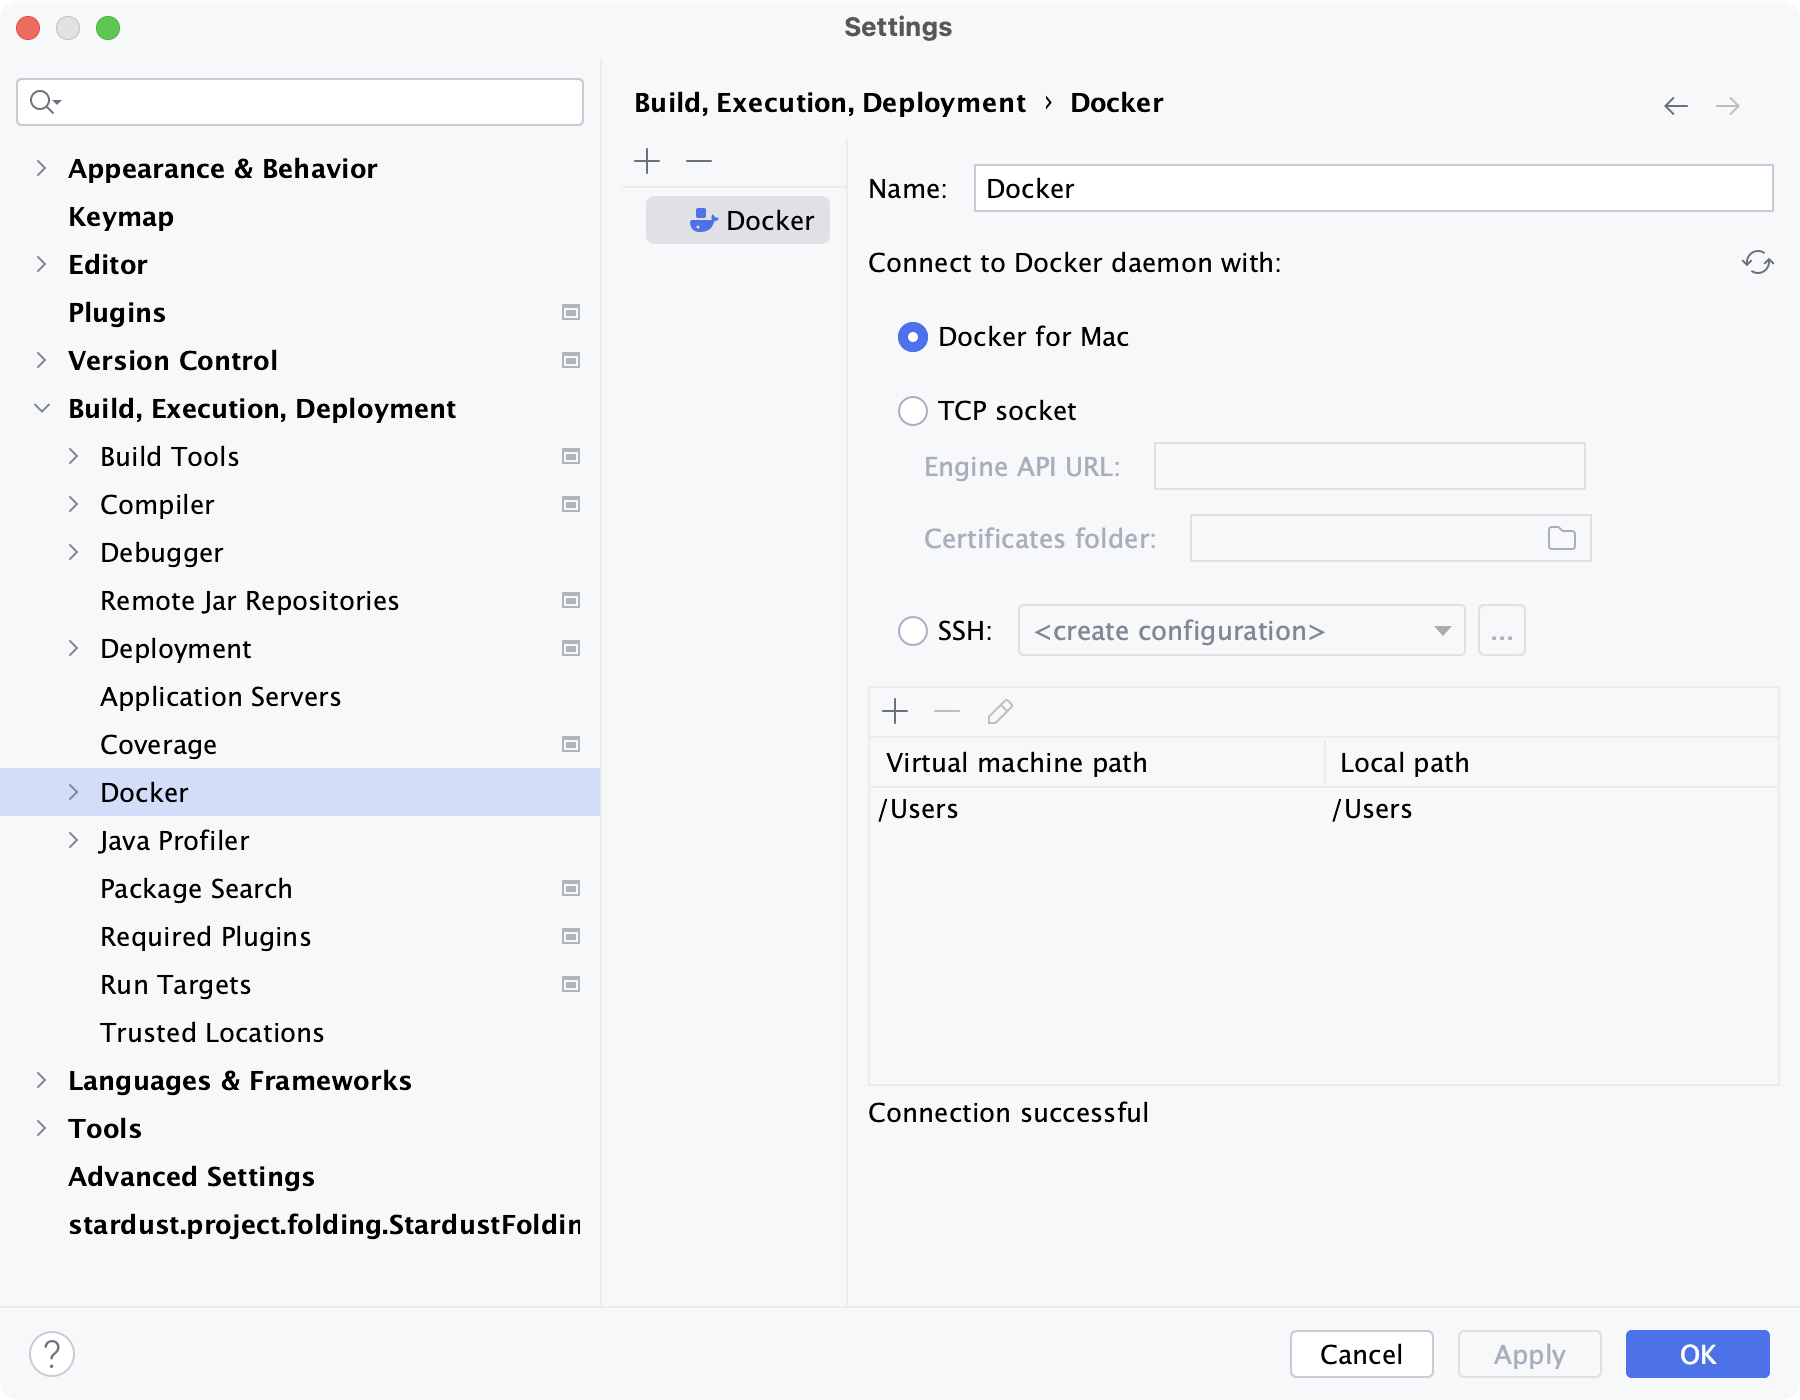Click the project-level icon next to Version Control
Screen dimensions: 1800x1400
pyautogui.click(x=571, y=360)
